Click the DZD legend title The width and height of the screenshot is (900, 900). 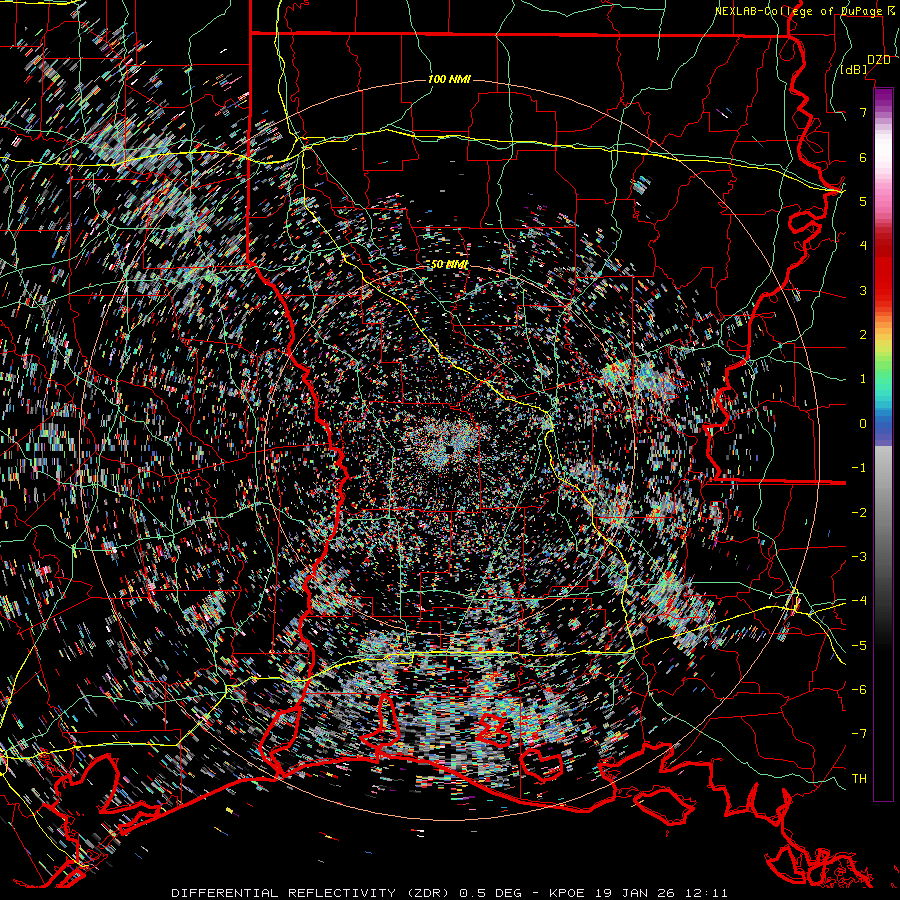tap(879, 60)
